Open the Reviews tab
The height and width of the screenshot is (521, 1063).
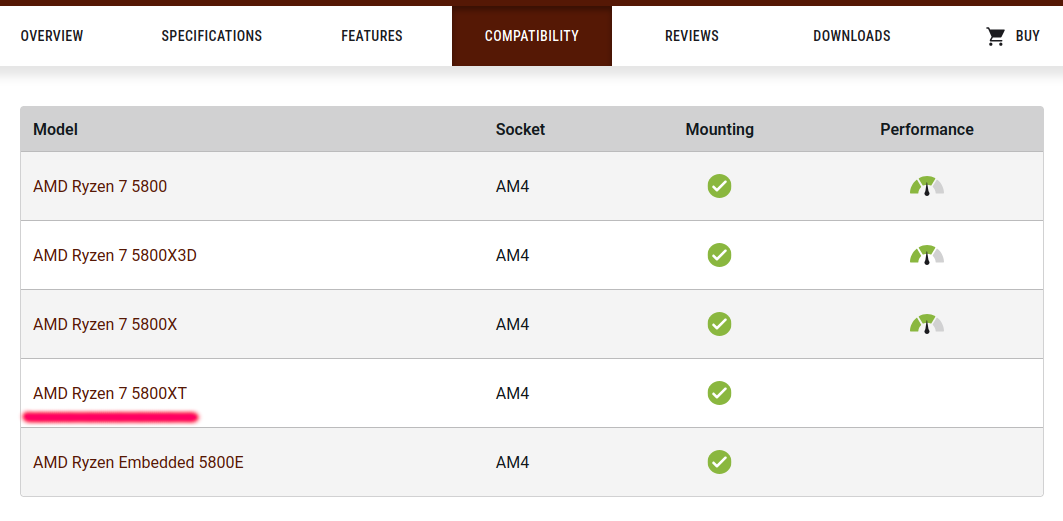(691, 36)
